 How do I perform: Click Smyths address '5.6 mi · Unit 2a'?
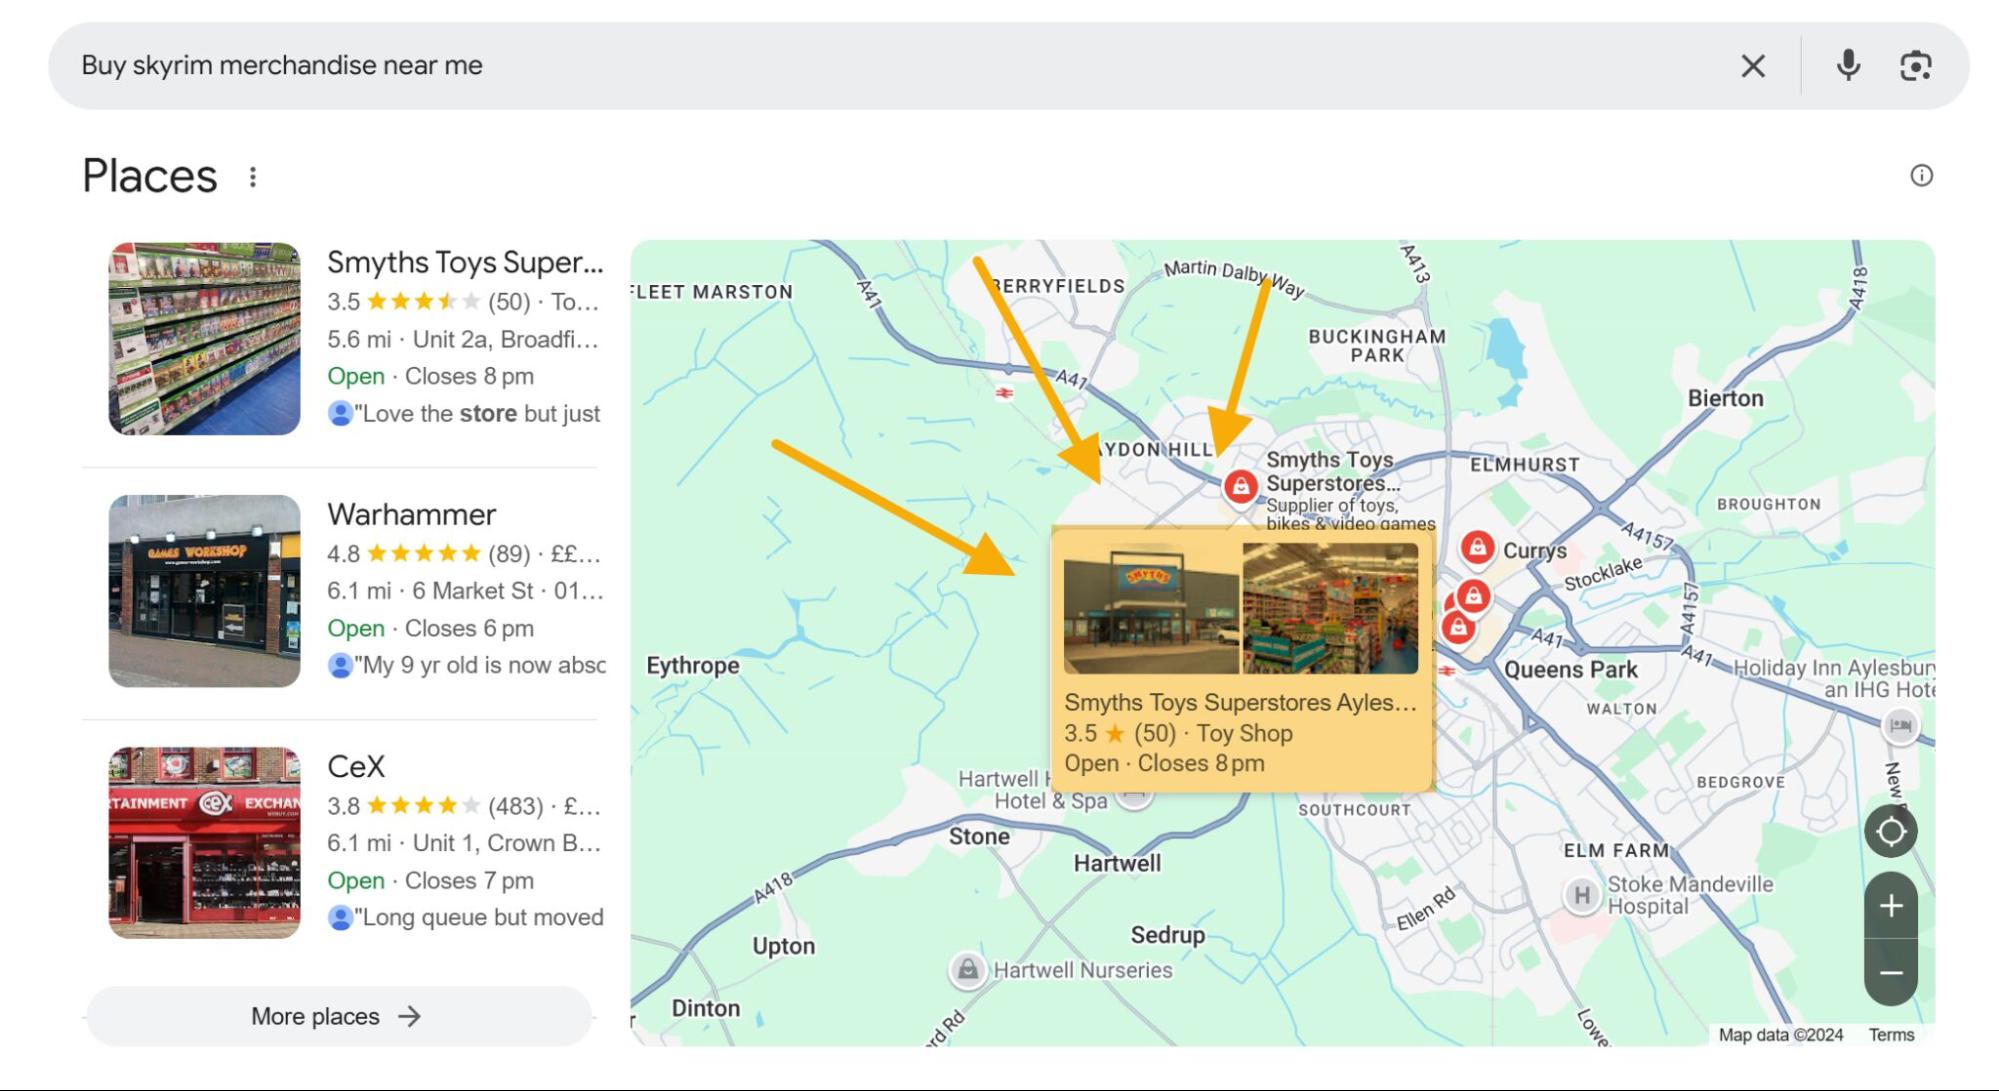pos(463,339)
